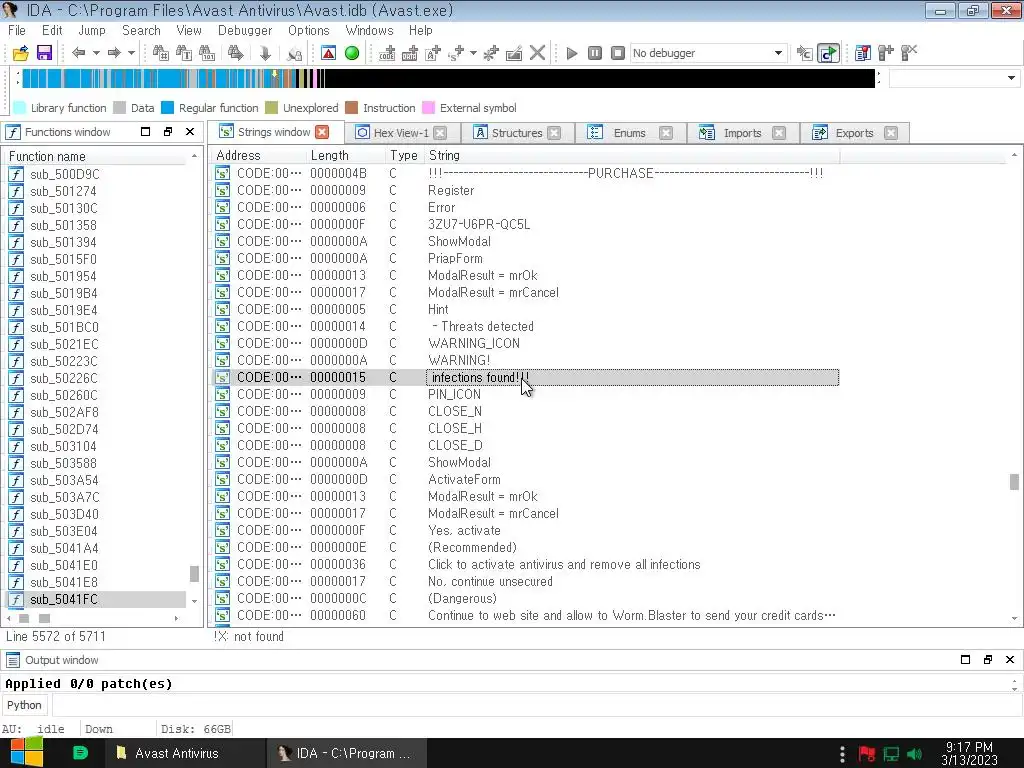This screenshot has width=1024, height=768.
Task: Toggle the C with green arrow icon
Action: click(828, 53)
